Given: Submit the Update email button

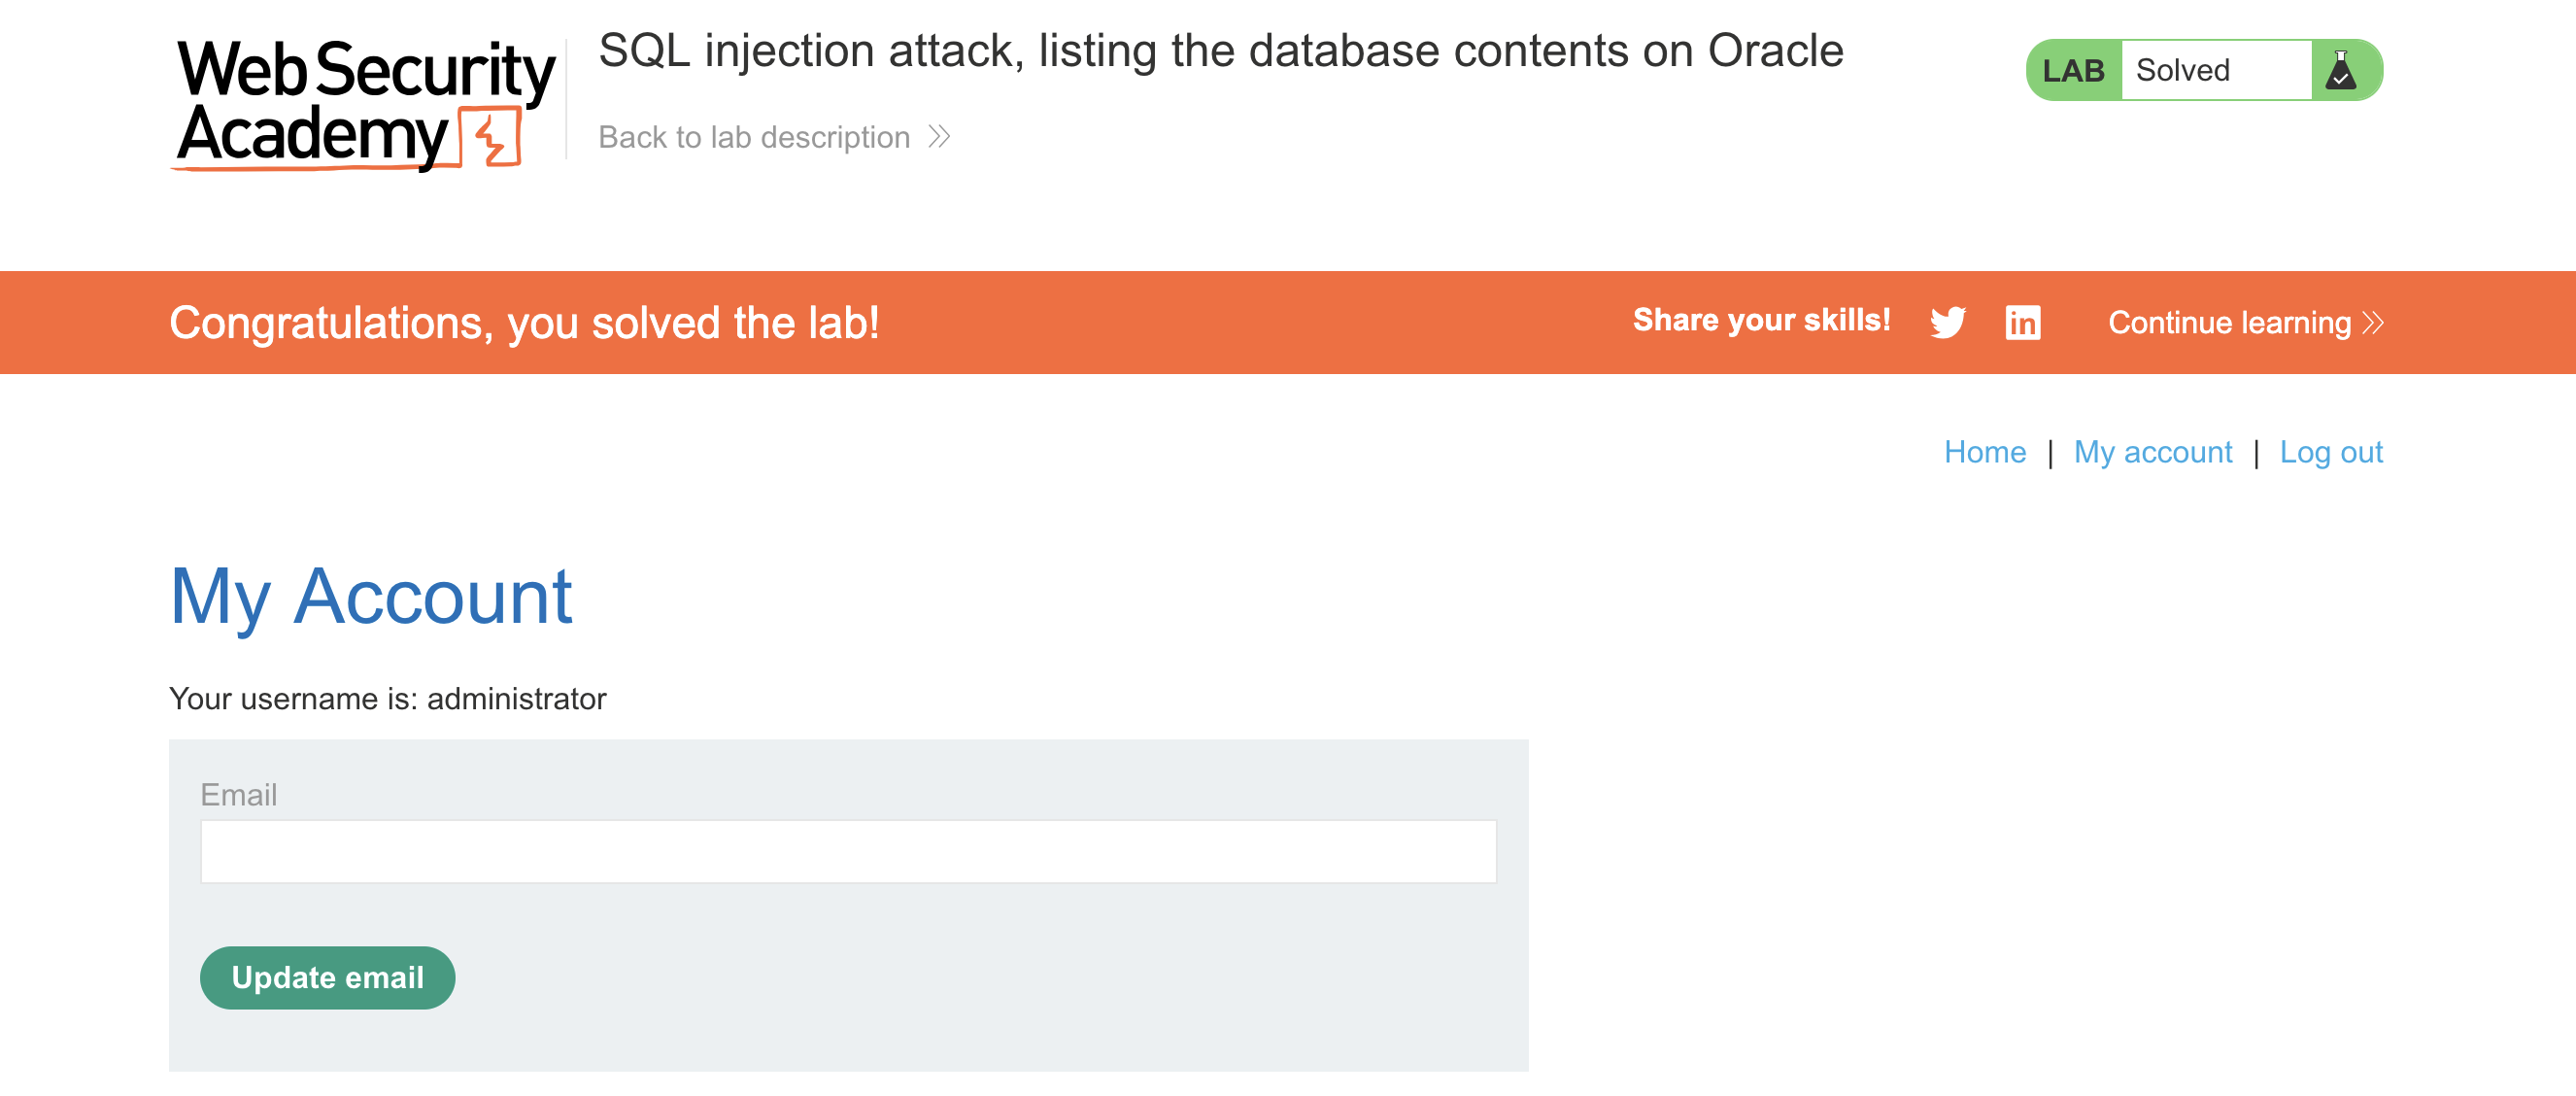Looking at the screenshot, I should 327,977.
